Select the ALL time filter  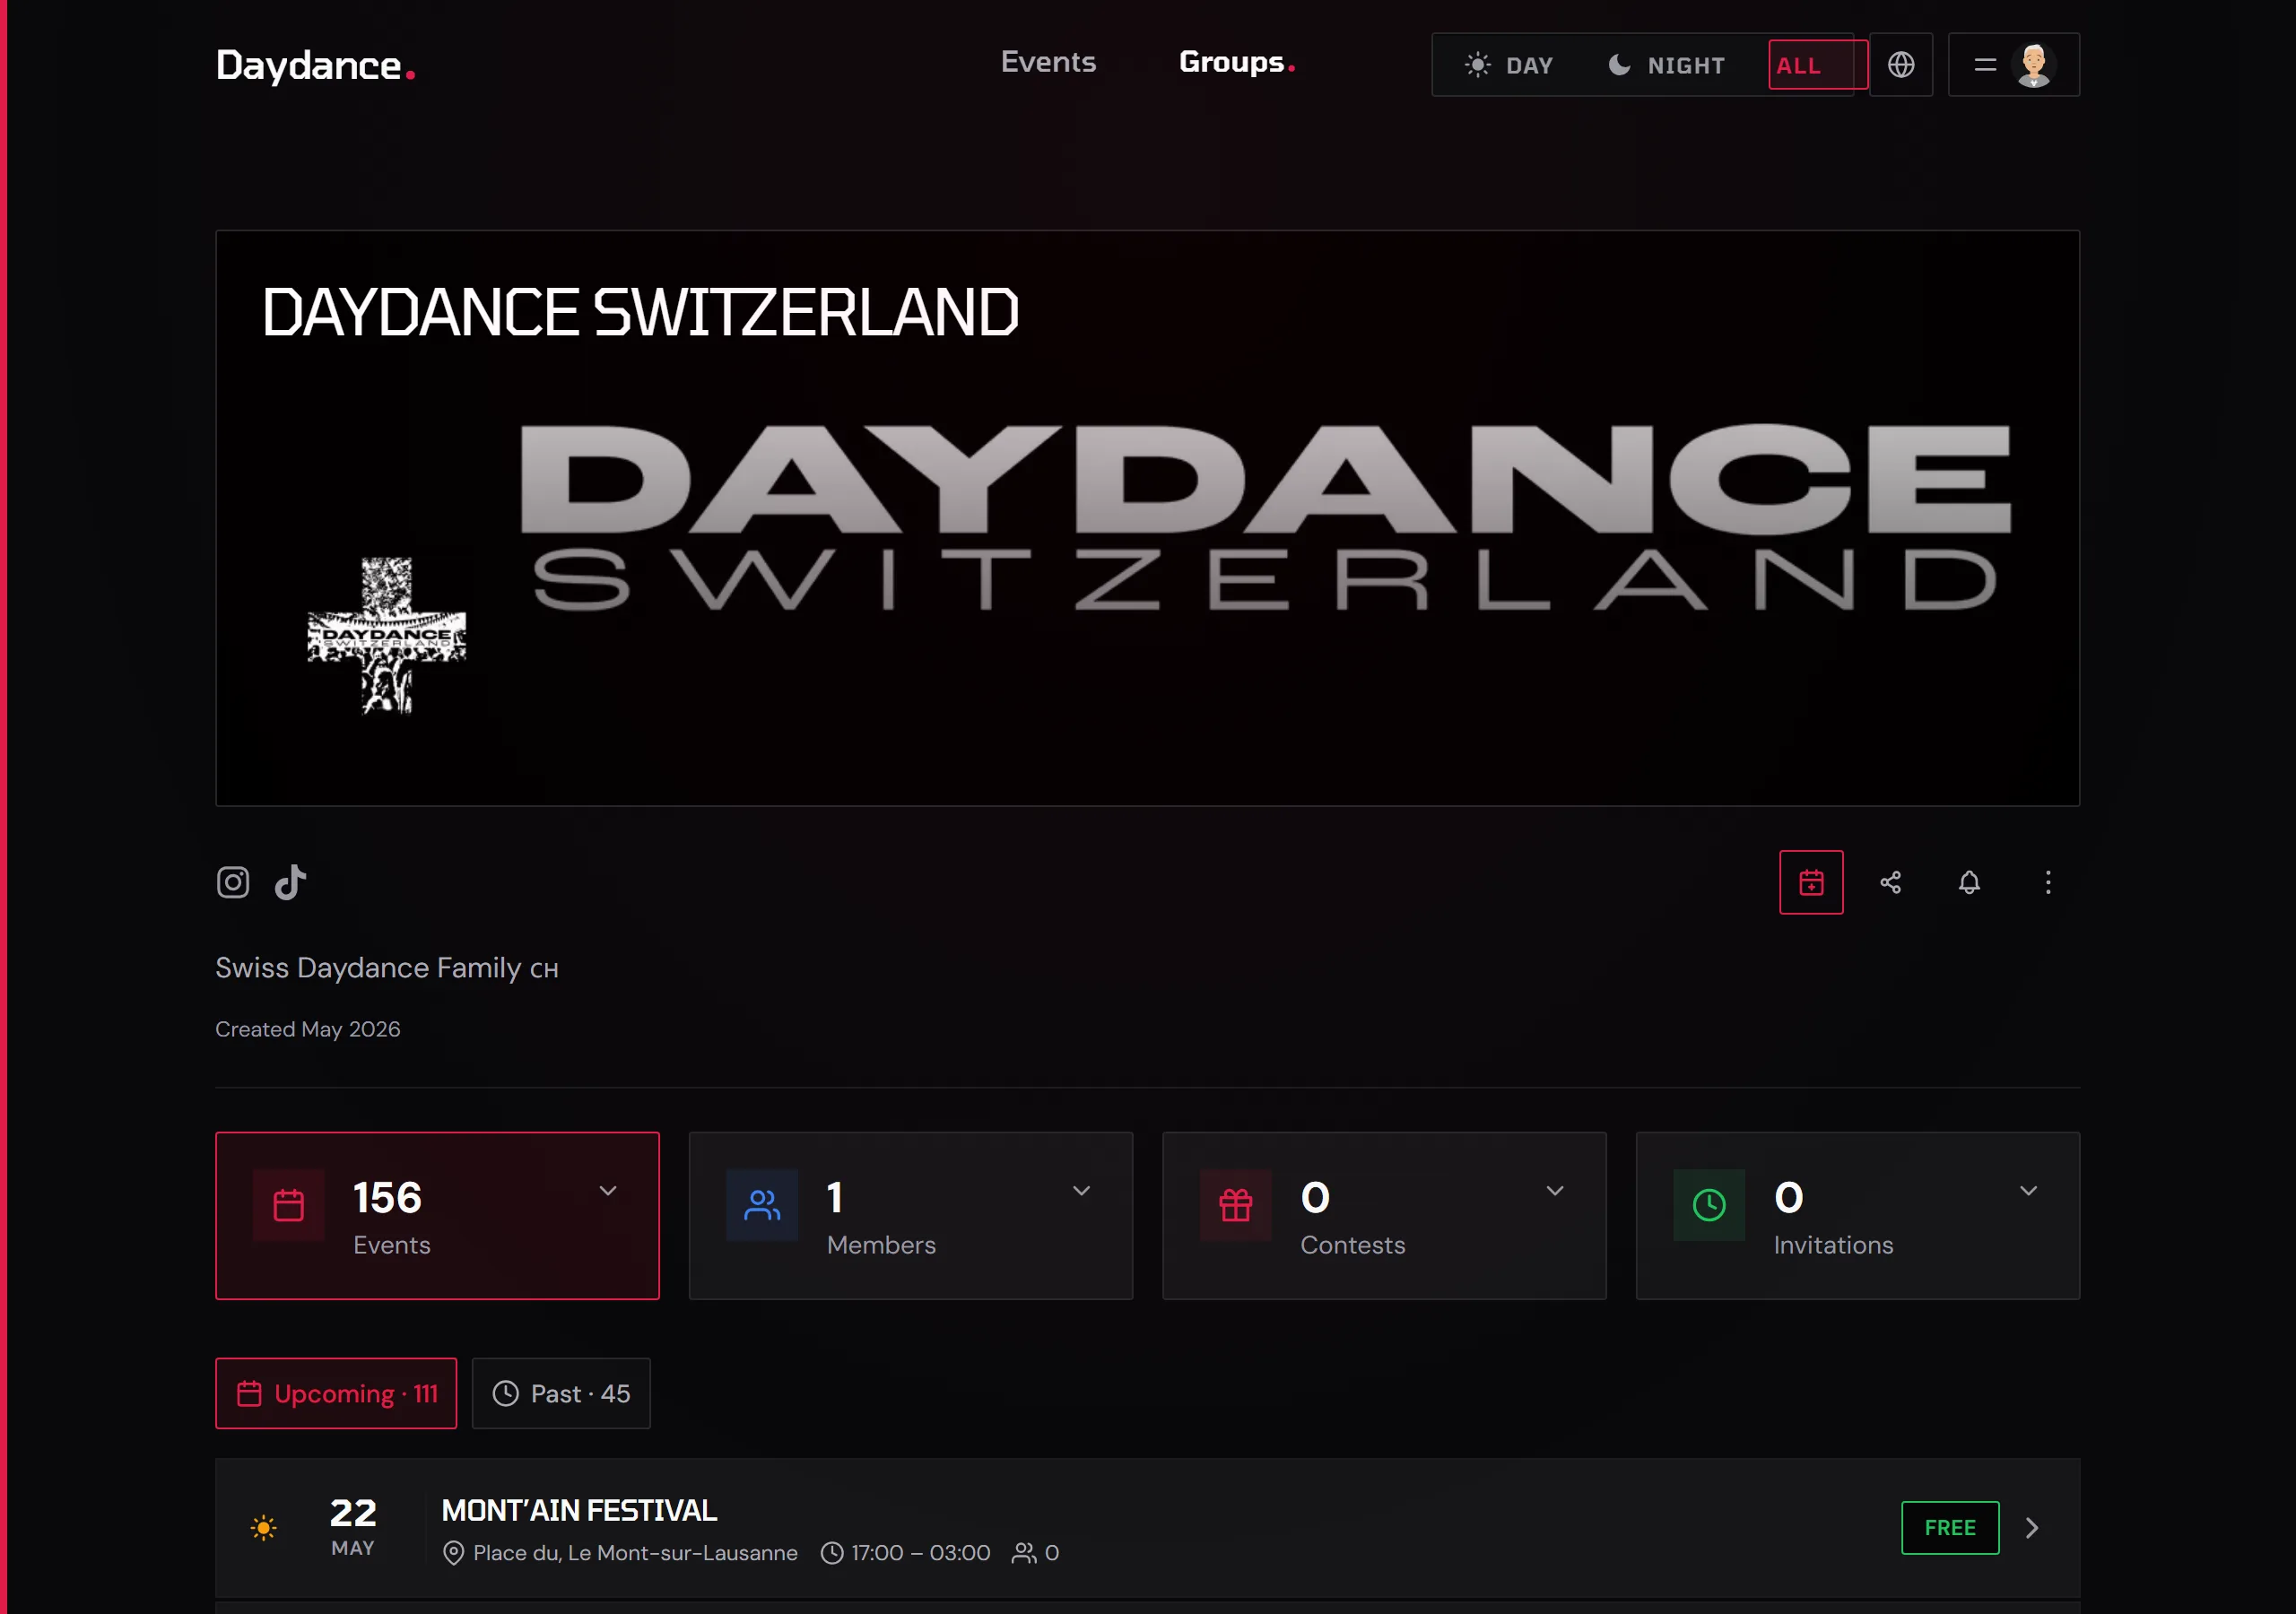tap(1817, 65)
